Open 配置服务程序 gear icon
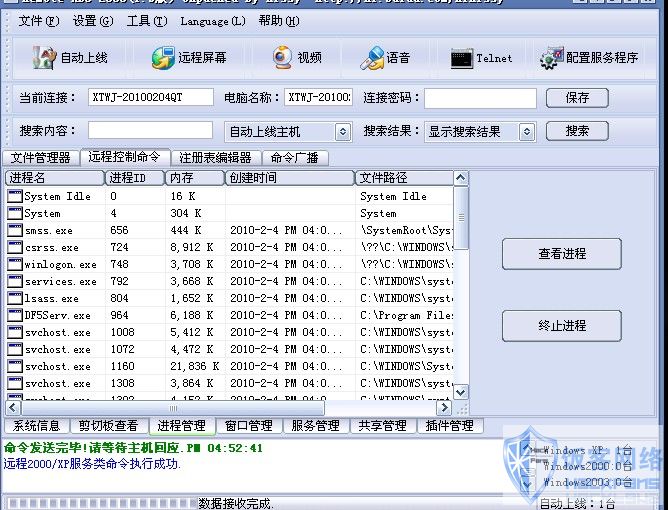668x510 pixels. [549, 58]
